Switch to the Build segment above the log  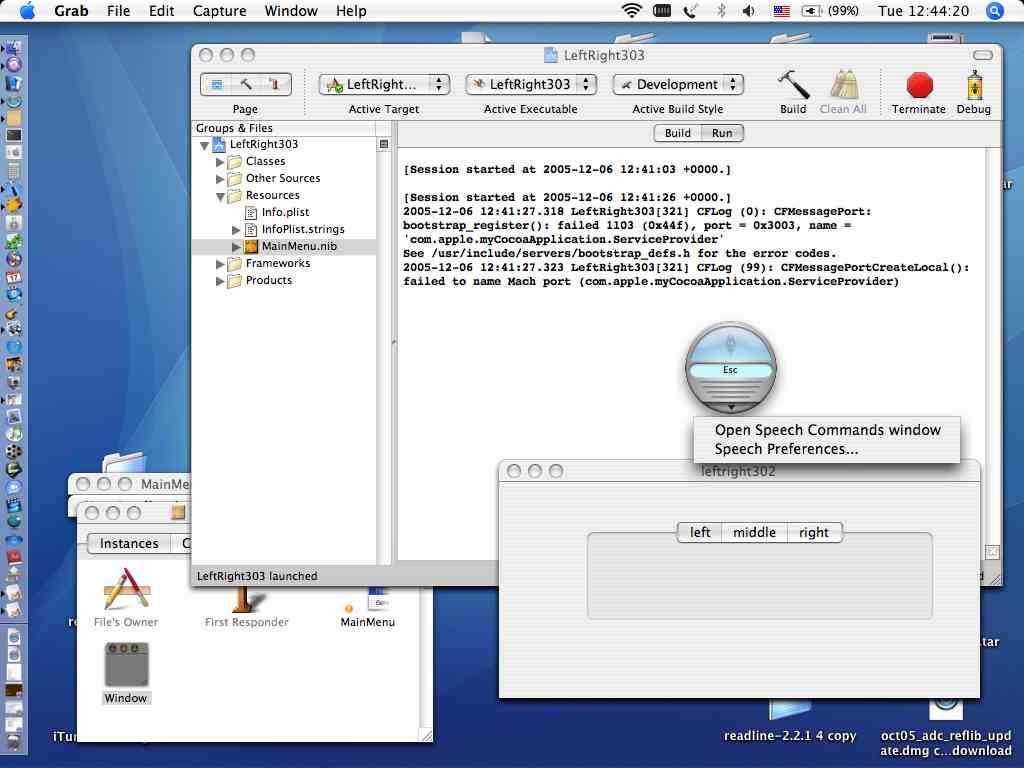[x=677, y=133]
